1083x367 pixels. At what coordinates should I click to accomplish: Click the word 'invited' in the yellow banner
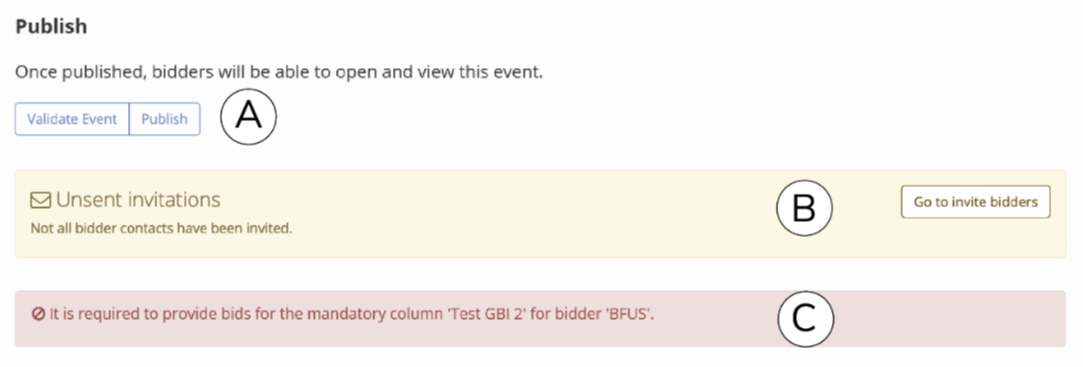click(x=272, y=227)
